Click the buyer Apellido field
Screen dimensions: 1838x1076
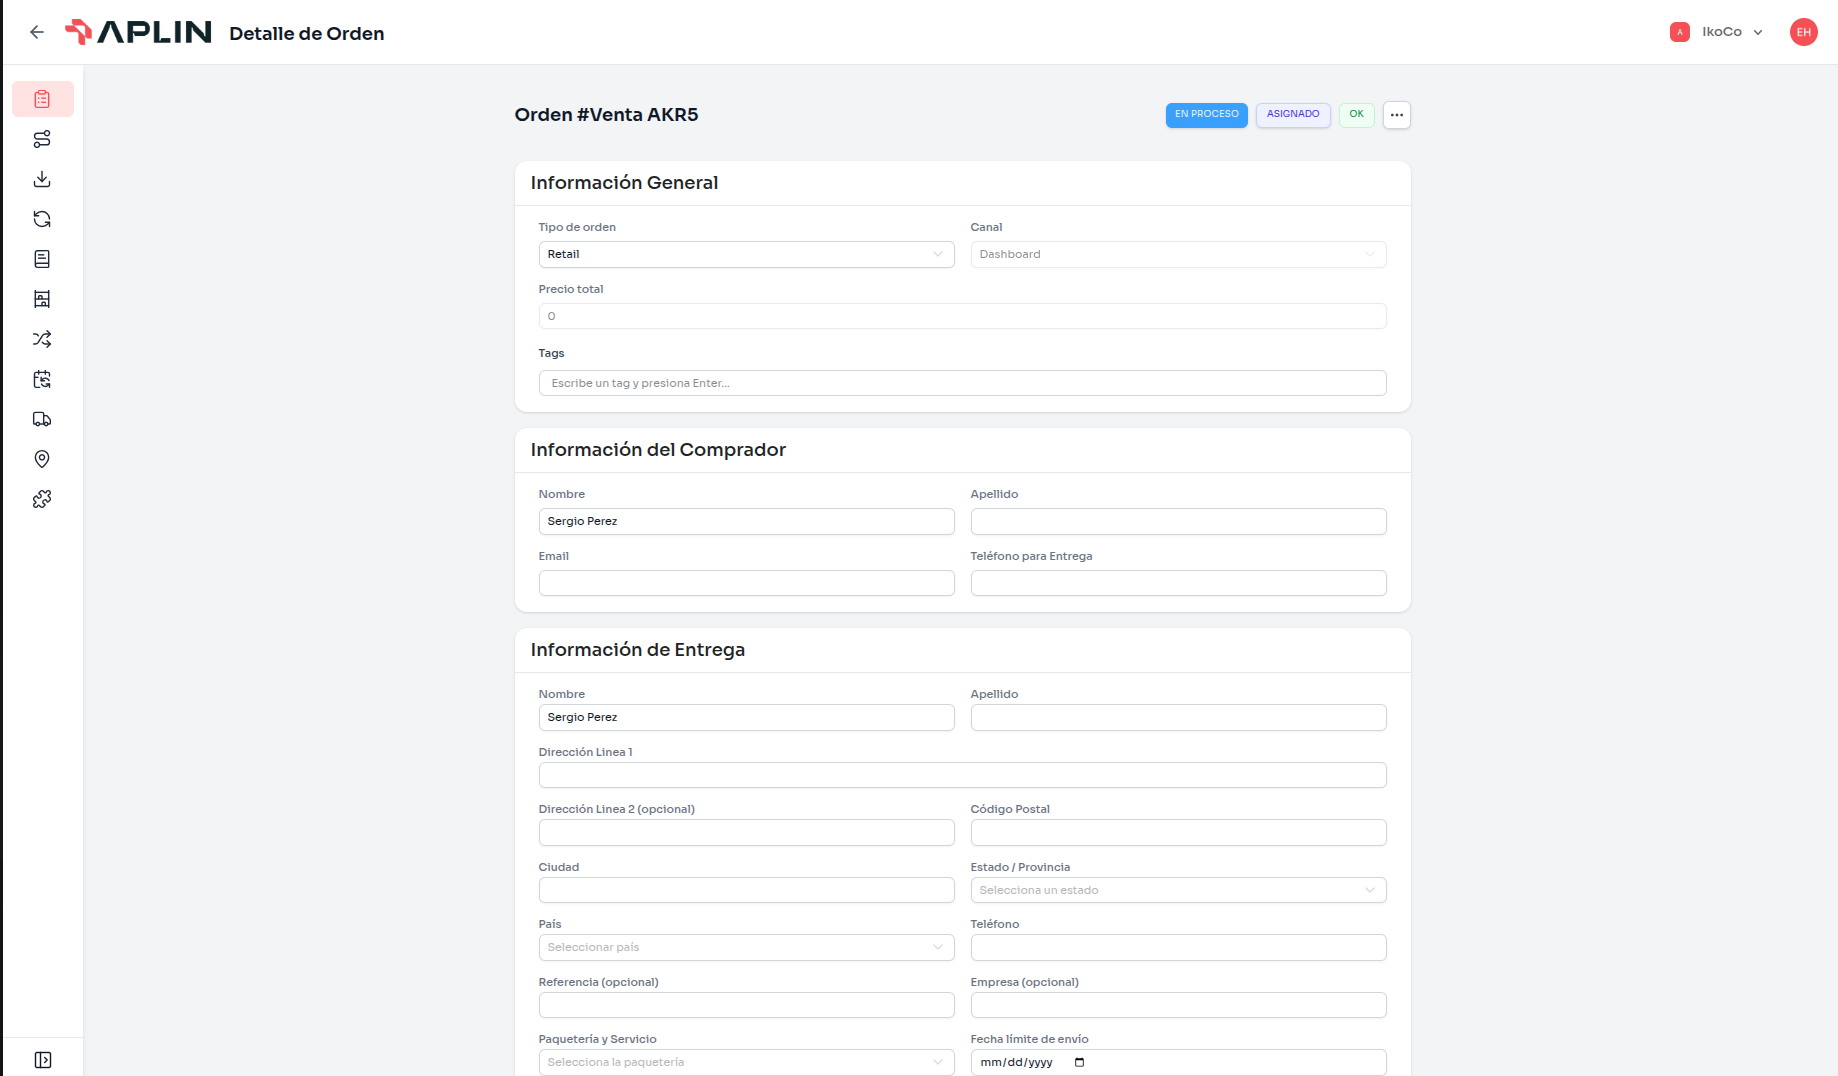coord(1179,521)
